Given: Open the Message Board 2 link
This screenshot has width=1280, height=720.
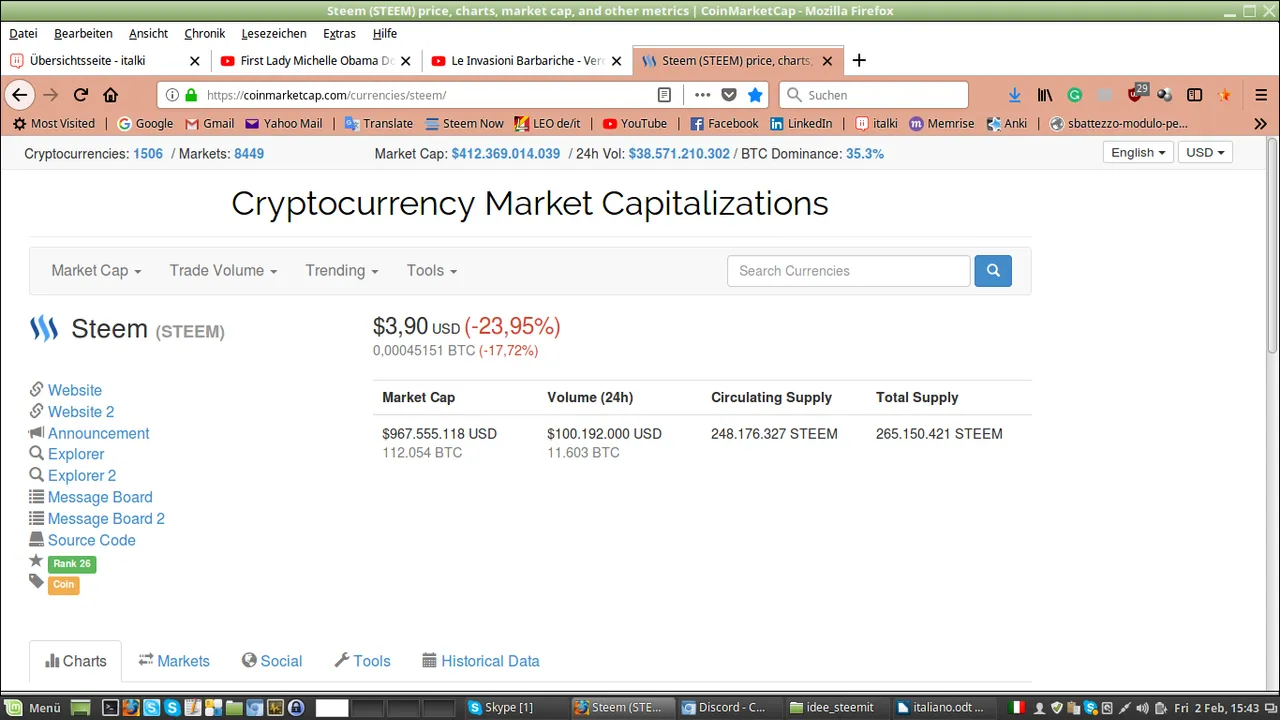Looking at the screenshot, I should tap(106, 519).
